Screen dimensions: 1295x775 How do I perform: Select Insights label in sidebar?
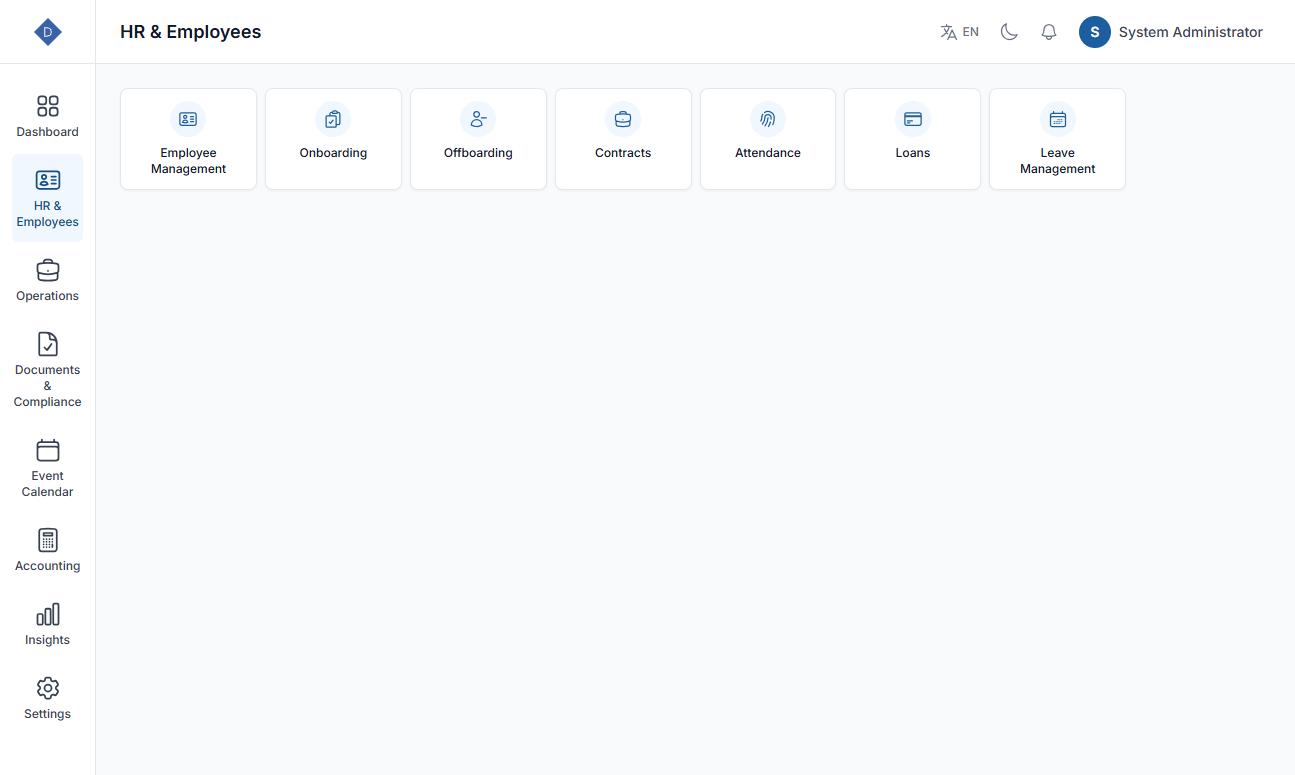(x=48, y=640)
